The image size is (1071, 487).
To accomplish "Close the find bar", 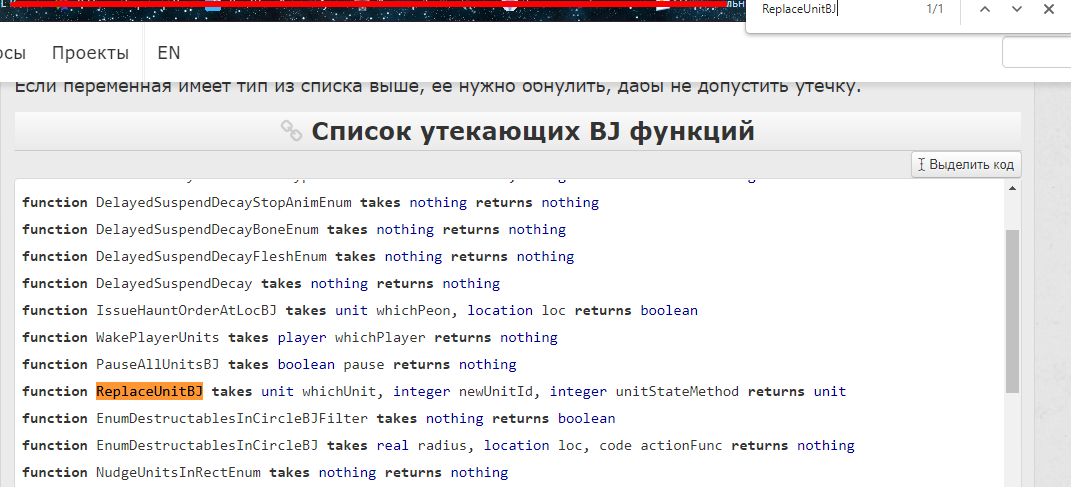I will point(1048,10).
